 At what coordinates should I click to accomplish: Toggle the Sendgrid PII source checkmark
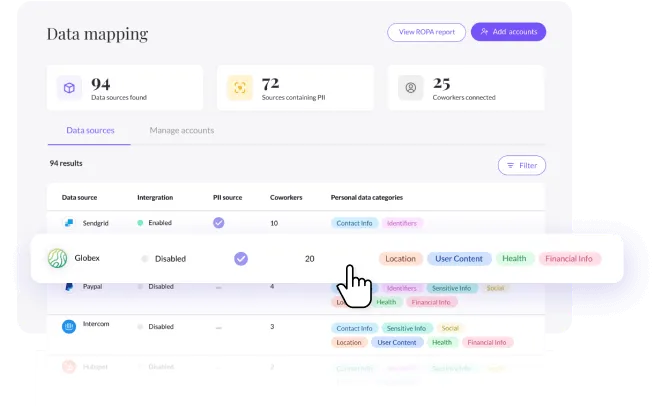[x=218, y=223]
